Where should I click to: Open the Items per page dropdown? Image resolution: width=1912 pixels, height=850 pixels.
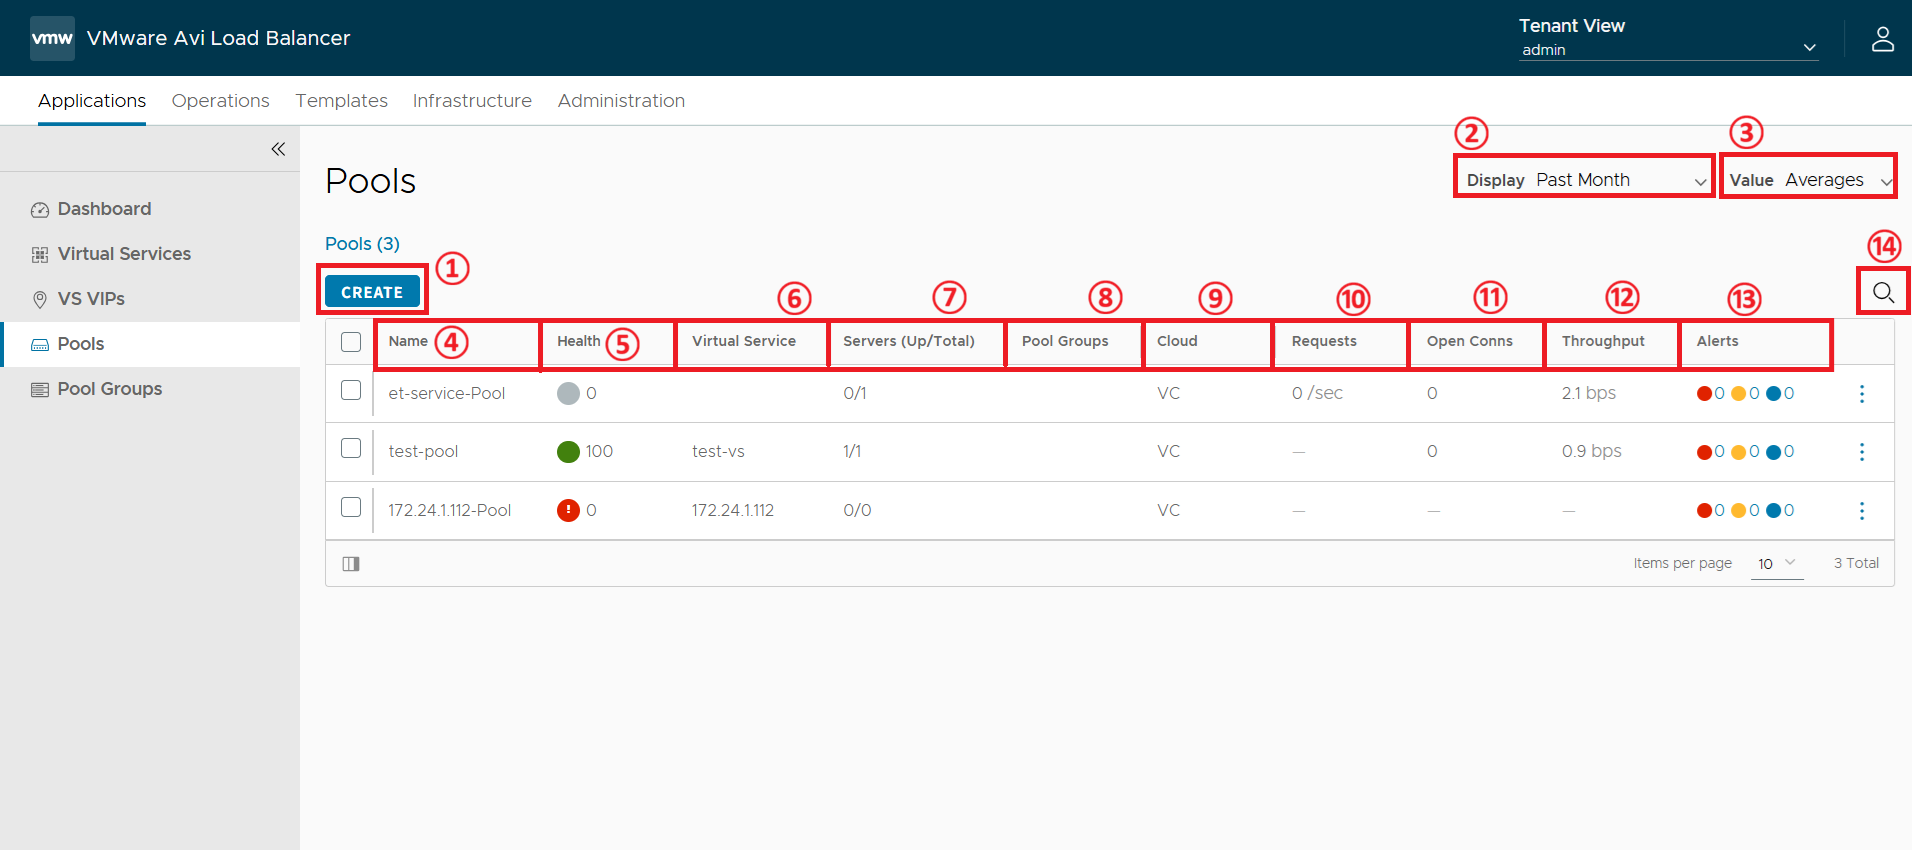[1777, 564]
